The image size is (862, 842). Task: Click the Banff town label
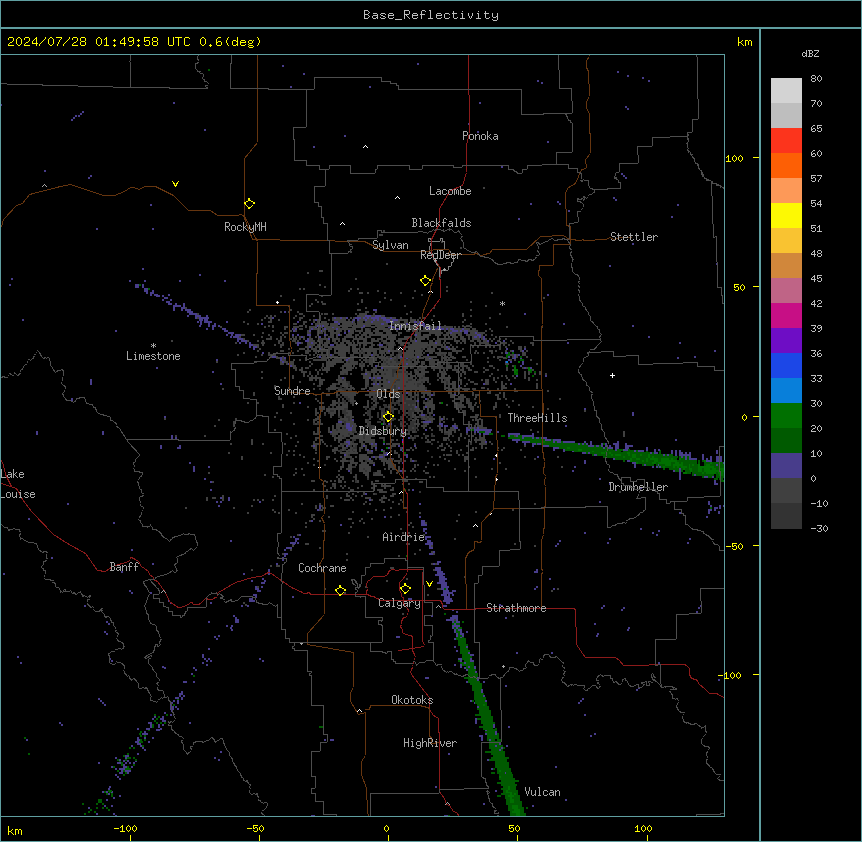coord(124,567)
